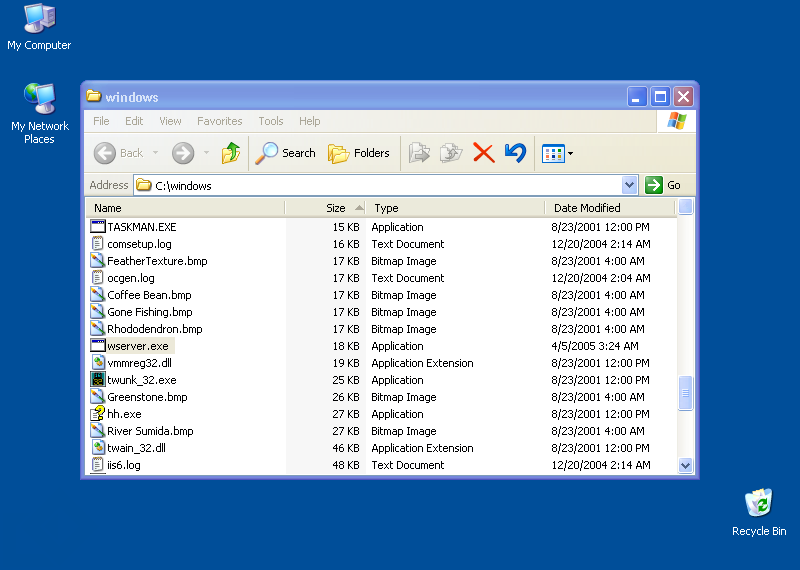Click the "25 KB" size cell
Screen dimensions: 800x570
click(346, 380)
